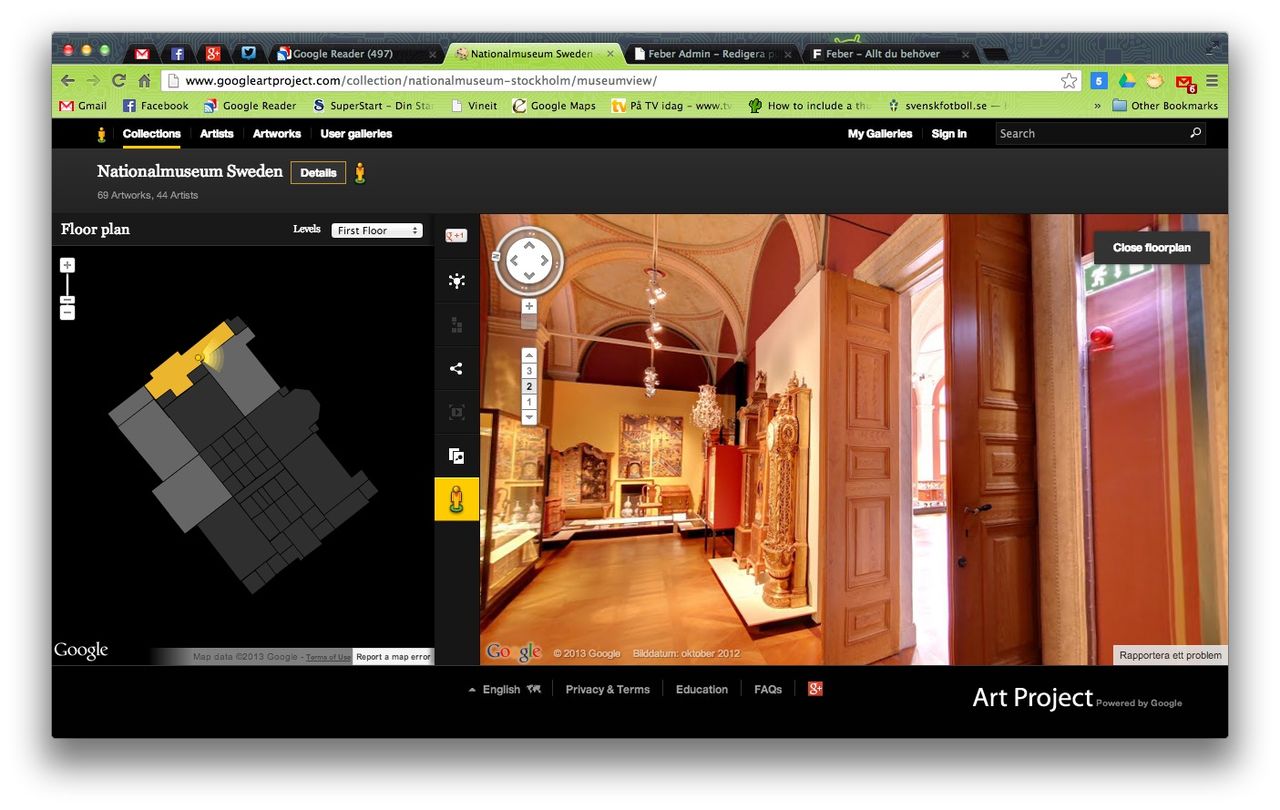
Task: Click Report a map error
Action: pos(393,657)
